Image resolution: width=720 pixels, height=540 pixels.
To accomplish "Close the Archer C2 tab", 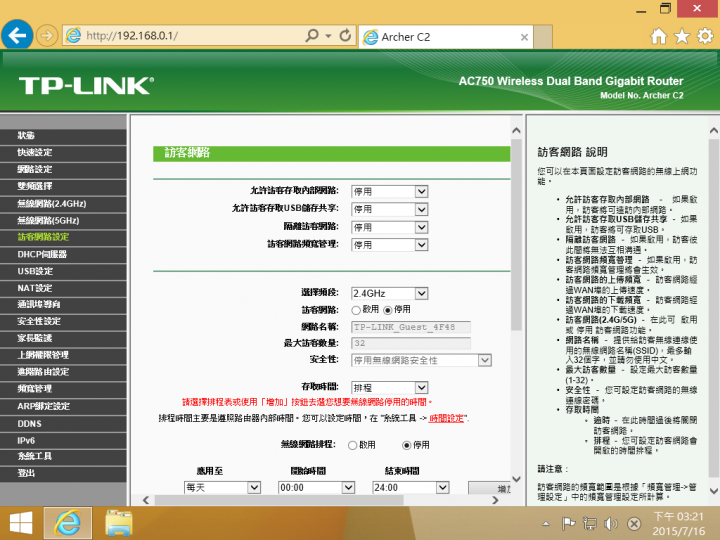I will coord(524,37).
